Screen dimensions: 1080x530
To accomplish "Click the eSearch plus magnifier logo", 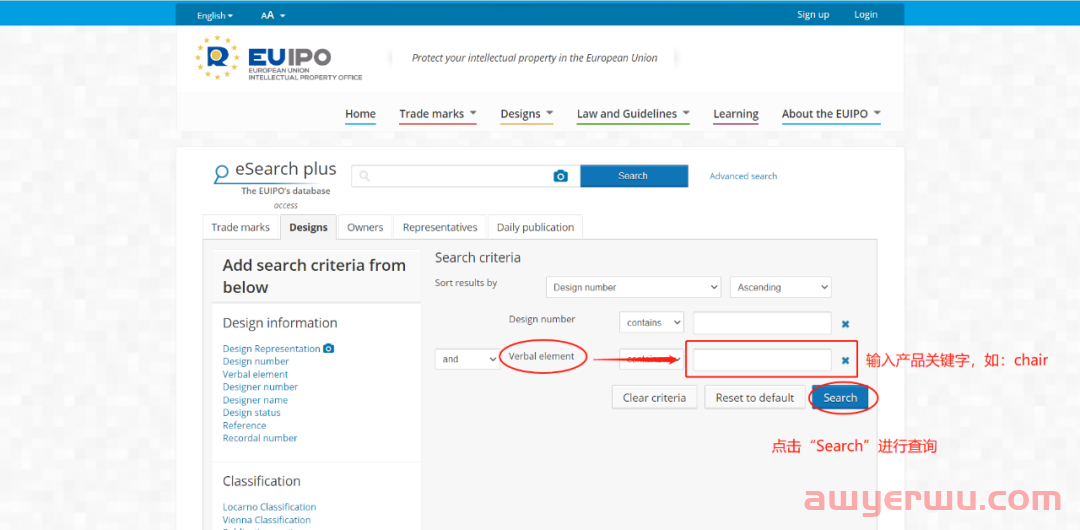I will tap(221, 174).
